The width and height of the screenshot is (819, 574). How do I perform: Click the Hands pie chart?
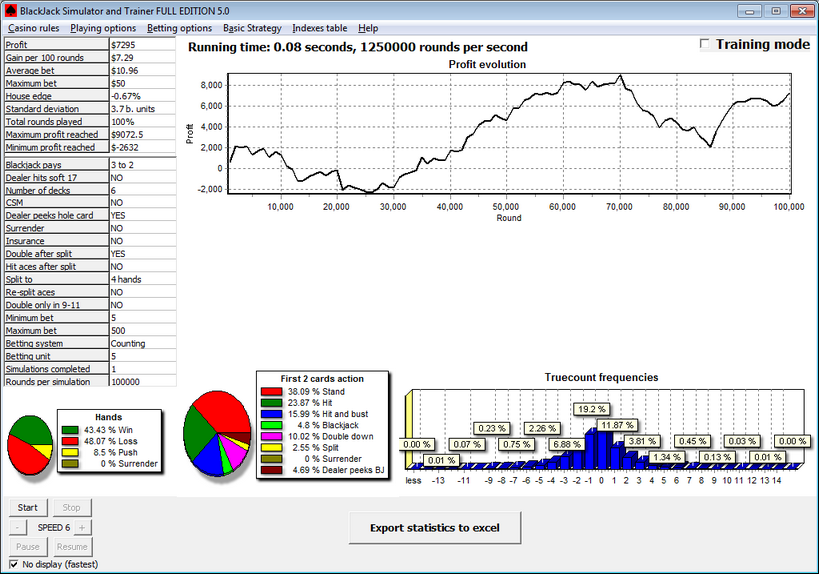pos(29,443)
